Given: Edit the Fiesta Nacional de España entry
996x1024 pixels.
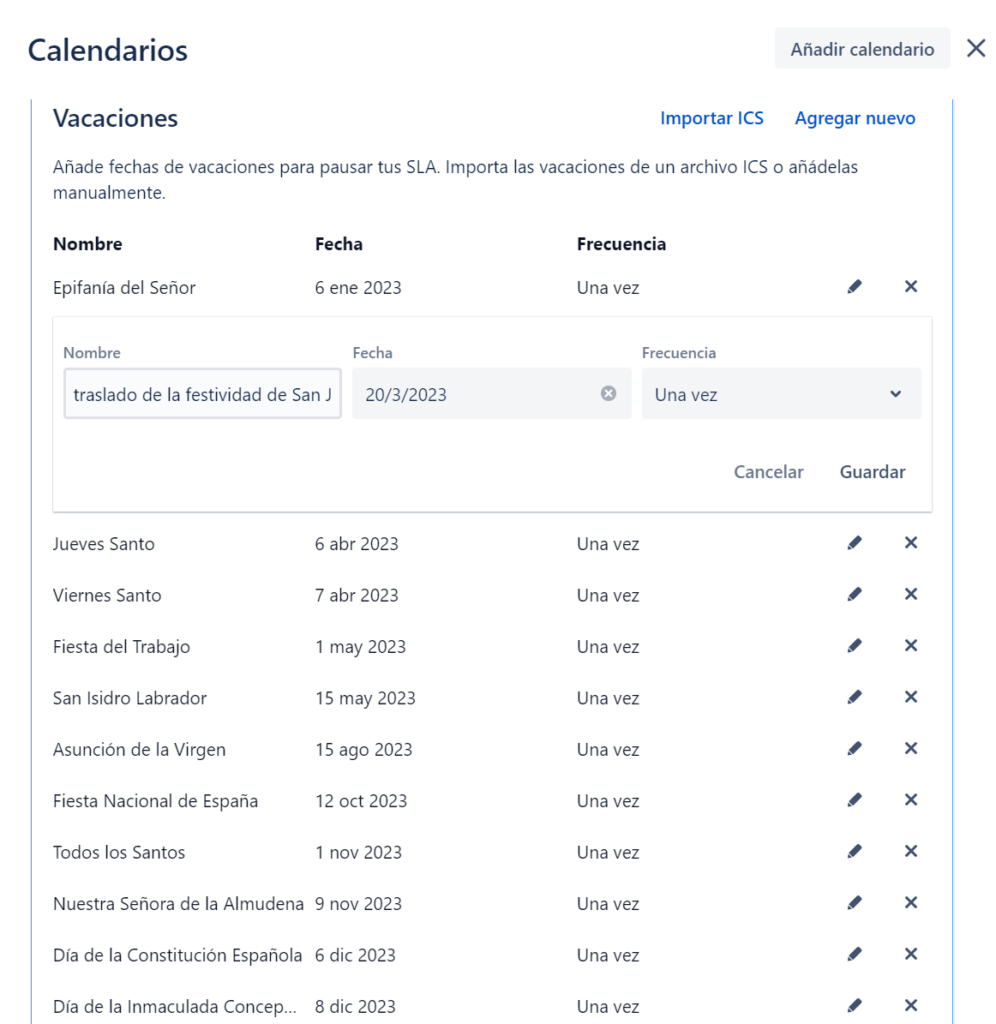Looking at the screenshot, I should click(853, 801).
